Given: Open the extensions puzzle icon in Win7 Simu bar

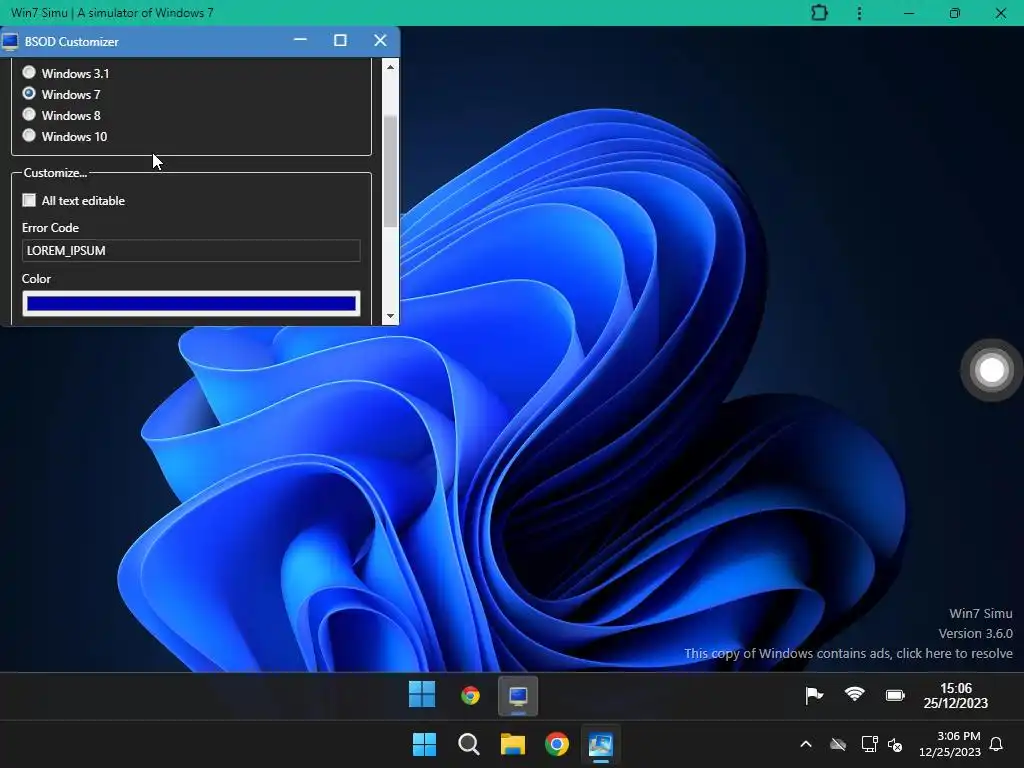Looking at the screenshot, I should point(819,13).
